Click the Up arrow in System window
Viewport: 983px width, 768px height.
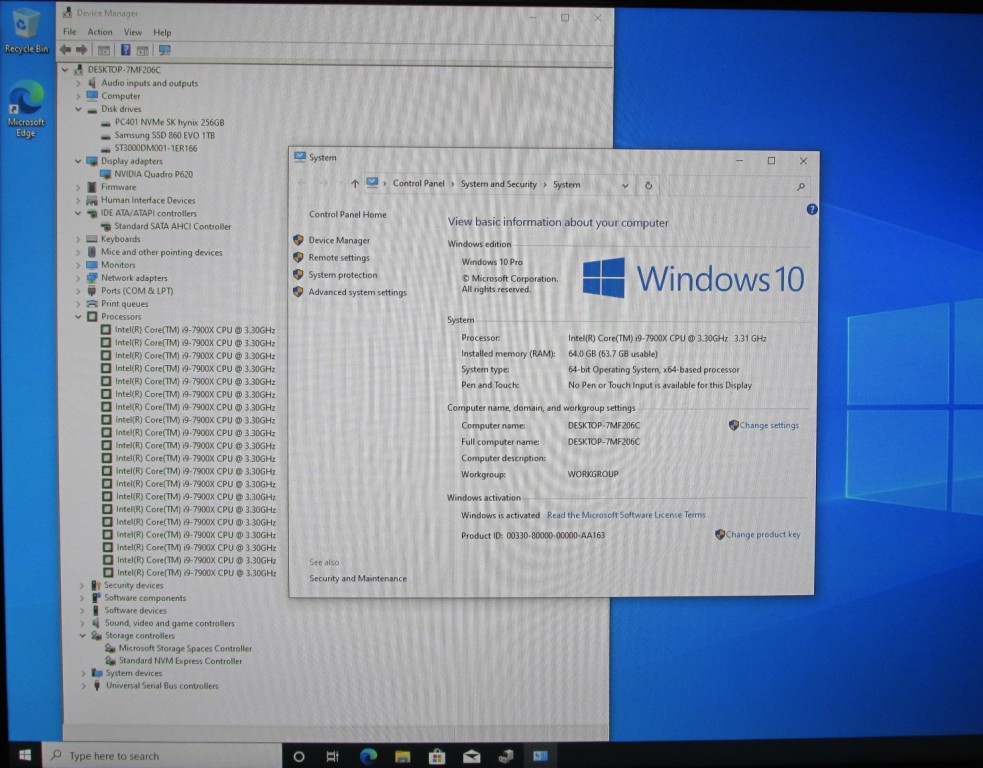pos(355,184)
